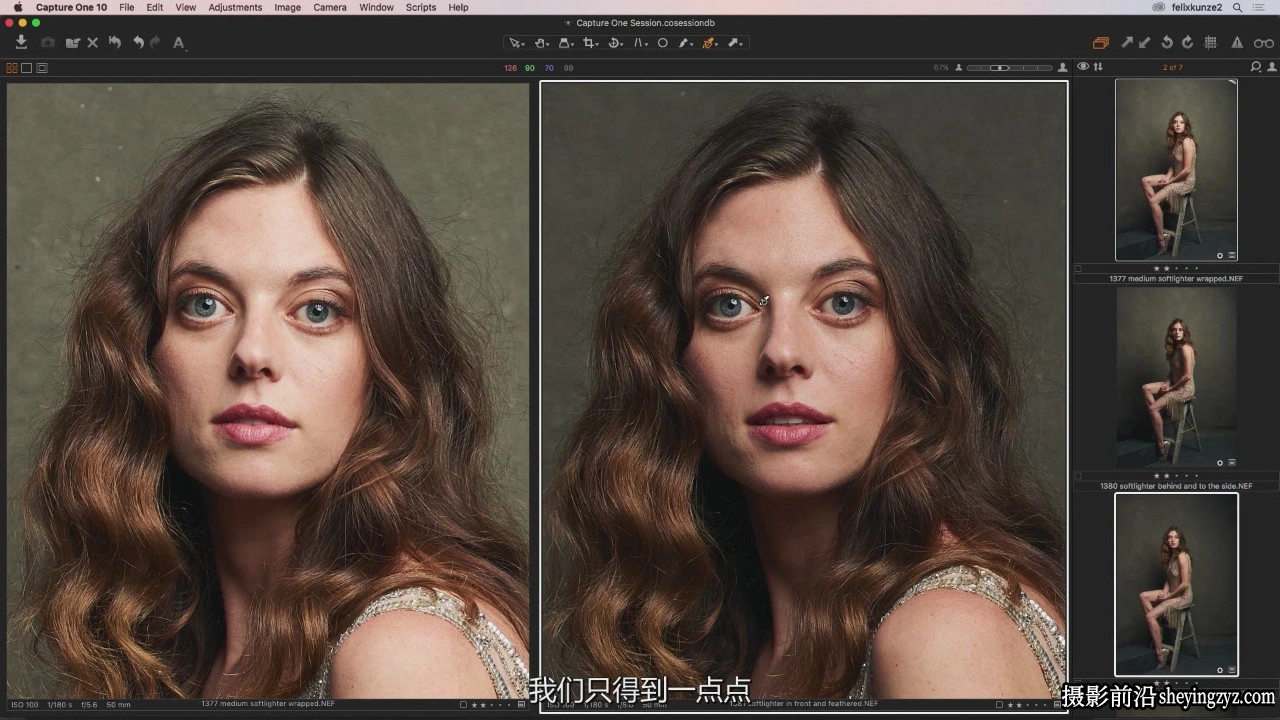Screen dimensions: 1280x720
Task: Click filename '1380 softlighter behind and to the side.NEF'
Action: pos(1176,486)
